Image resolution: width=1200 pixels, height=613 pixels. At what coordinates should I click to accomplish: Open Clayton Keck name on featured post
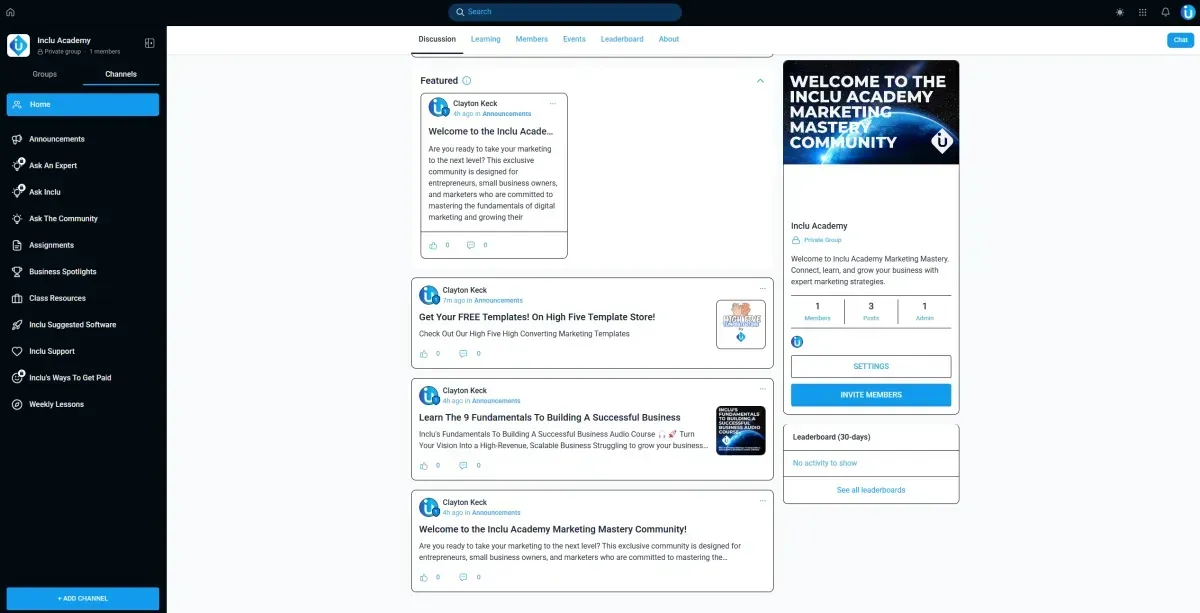475,104
